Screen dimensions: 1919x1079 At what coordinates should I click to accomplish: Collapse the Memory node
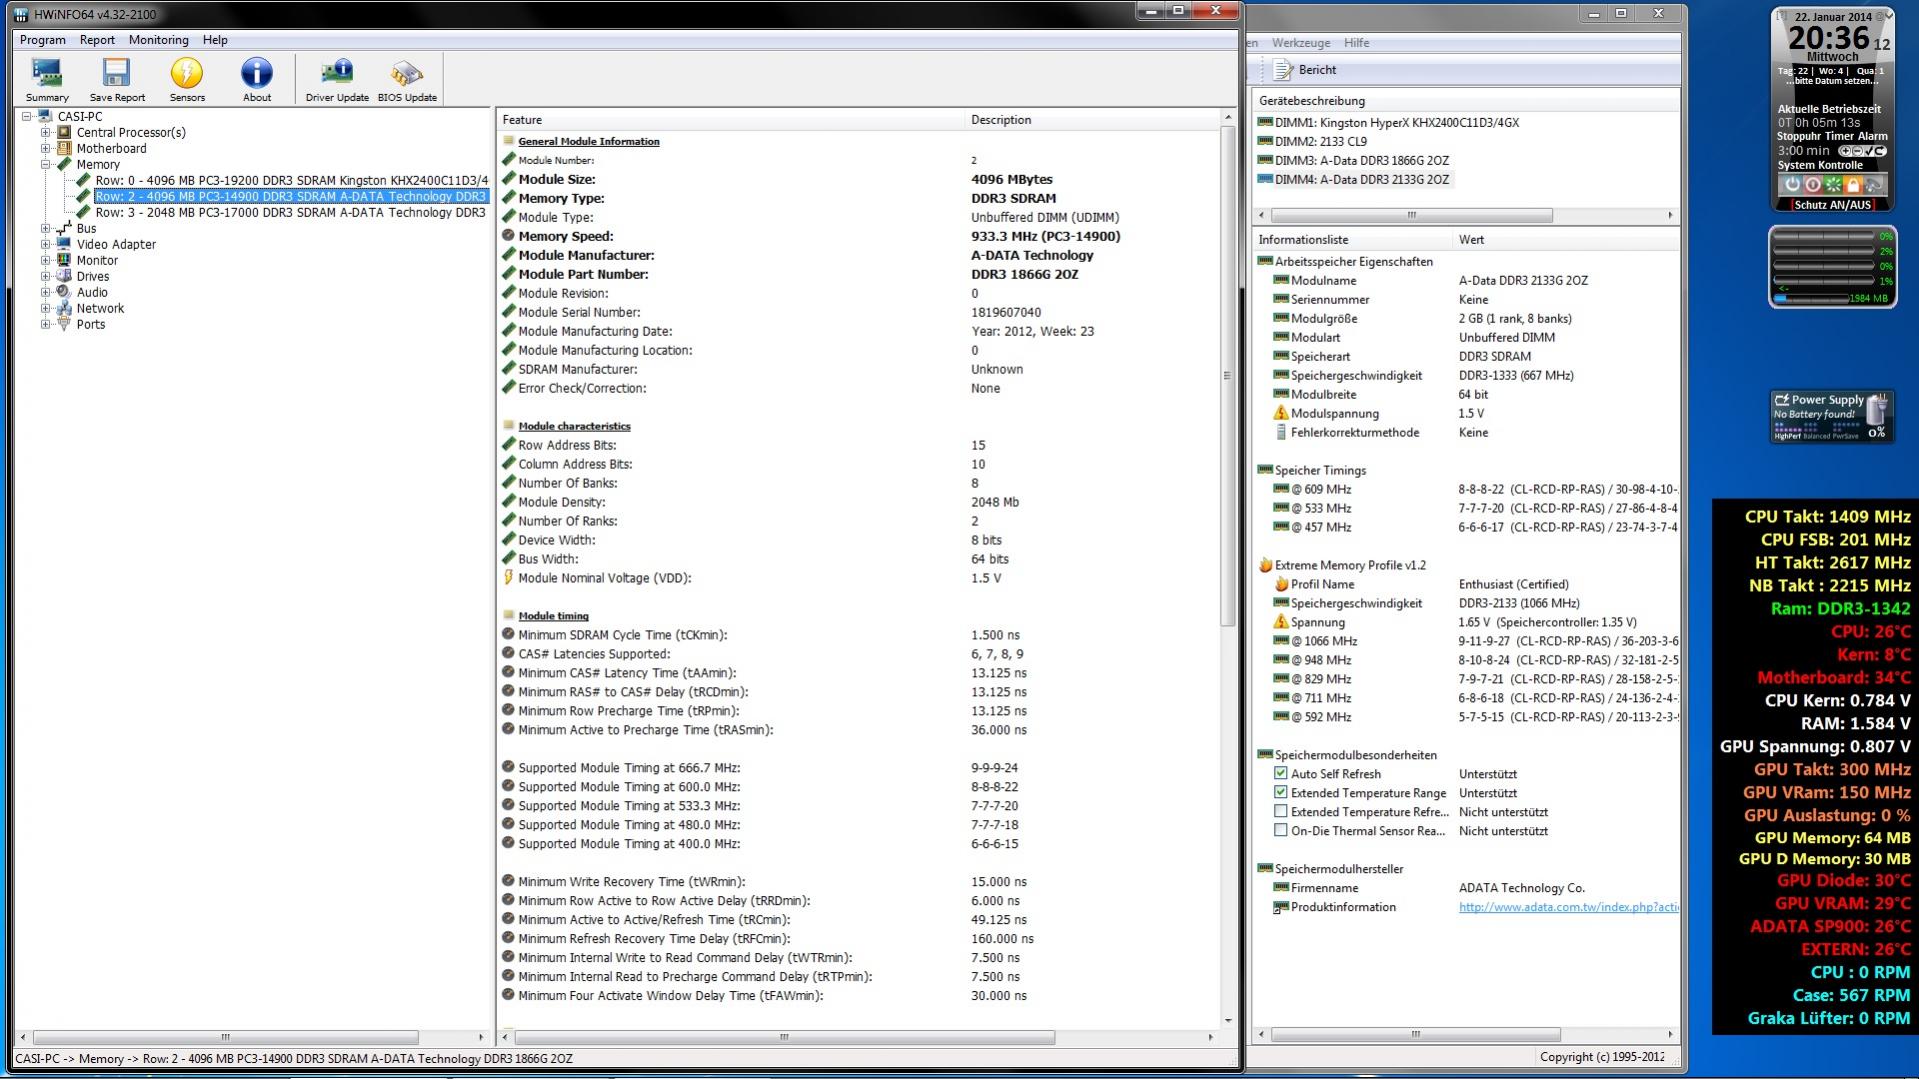[x=45, y=164]
